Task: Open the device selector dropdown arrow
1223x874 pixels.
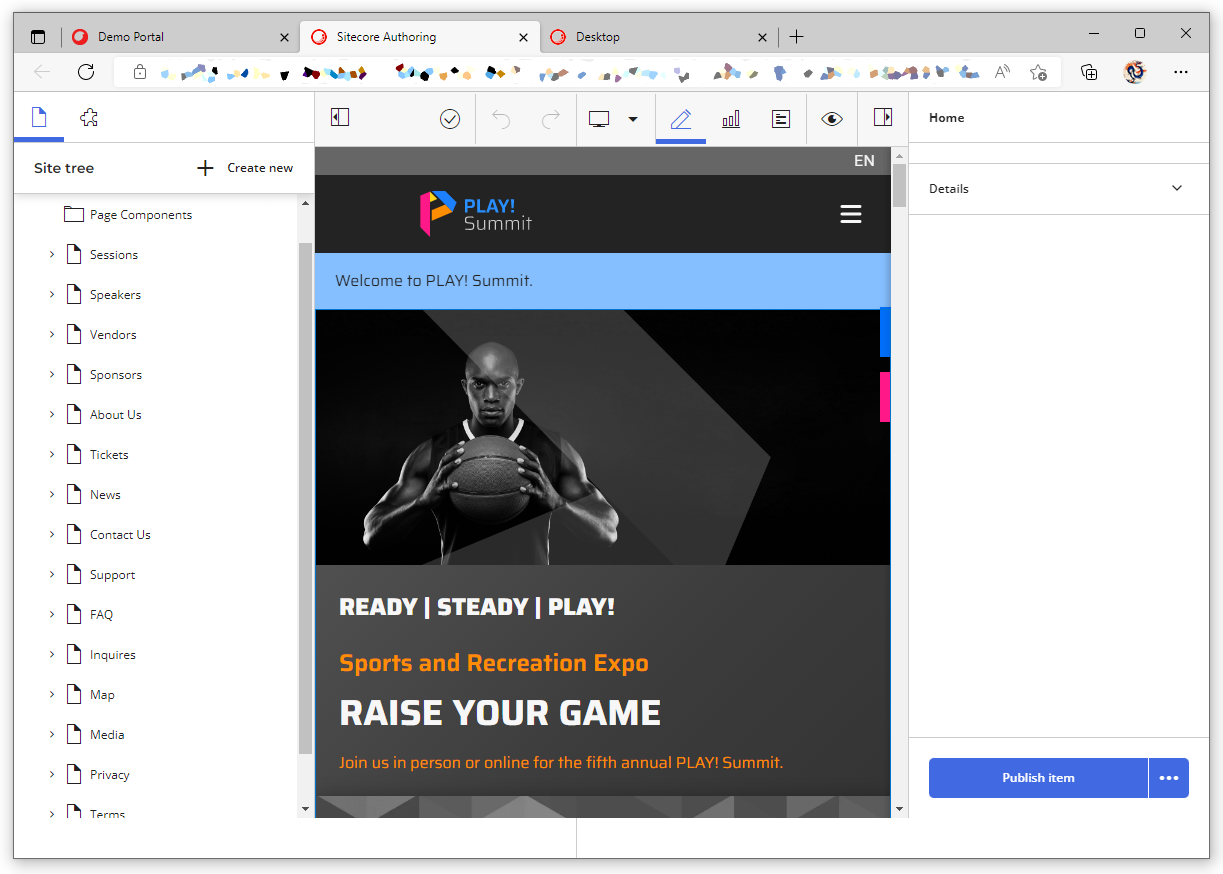Action: (x=633, y=119)
